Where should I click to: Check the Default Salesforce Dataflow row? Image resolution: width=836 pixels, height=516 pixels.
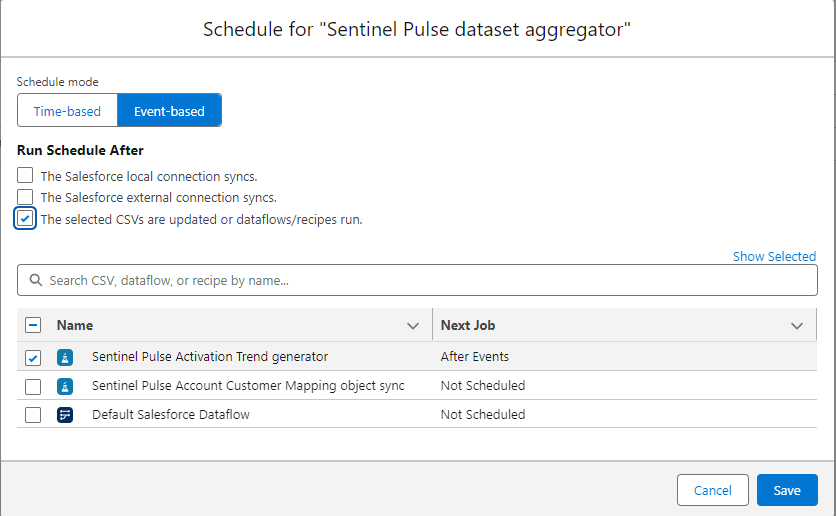tap(33, 415)
